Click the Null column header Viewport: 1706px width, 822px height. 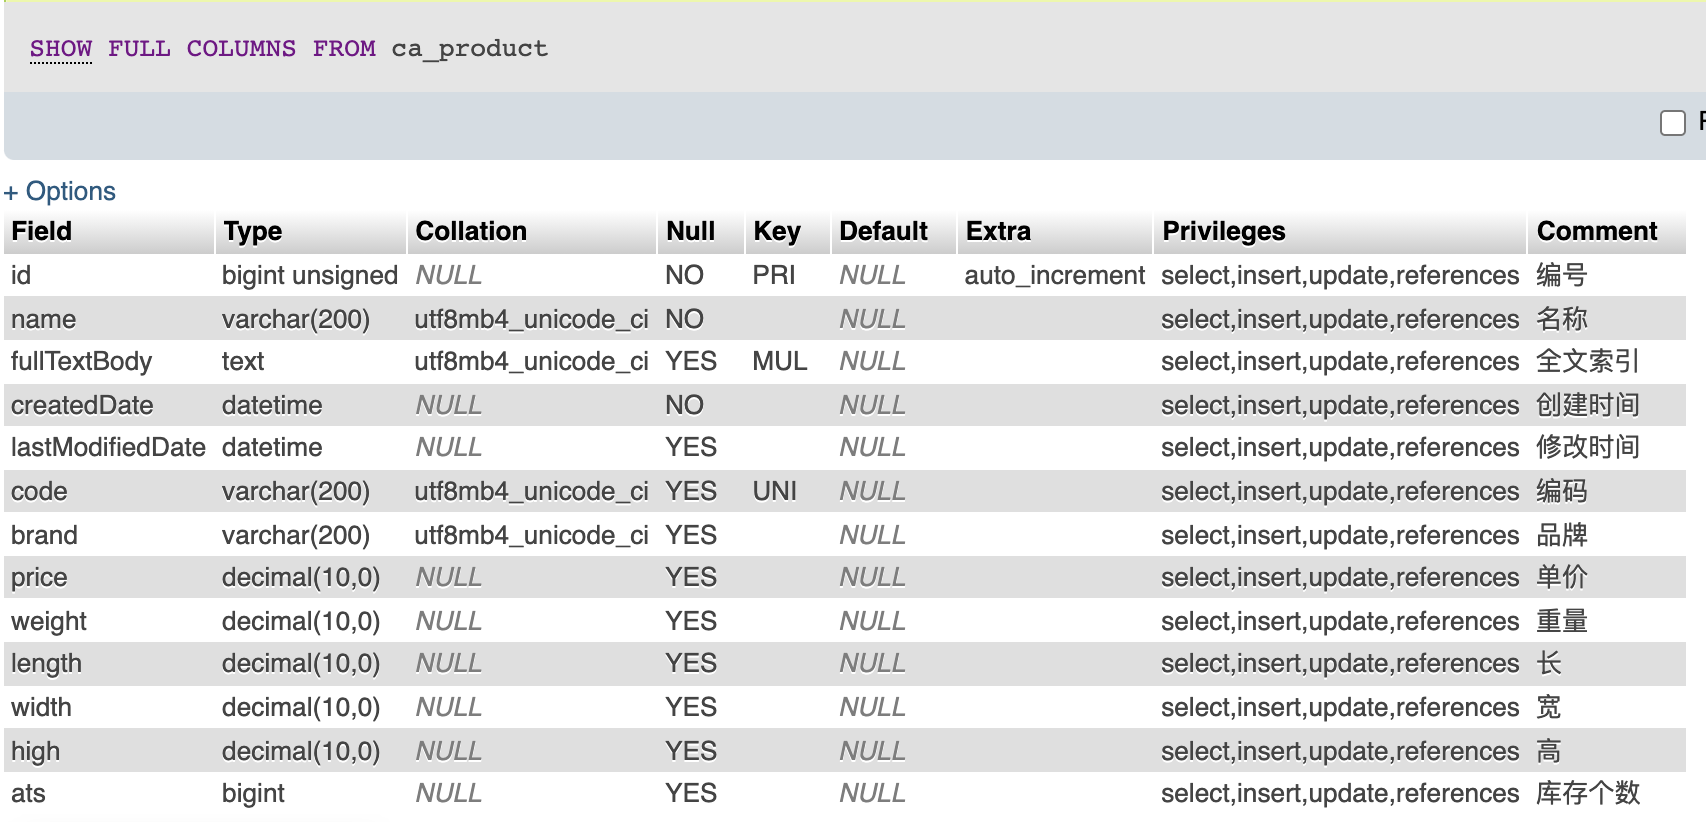coord(690,231)
